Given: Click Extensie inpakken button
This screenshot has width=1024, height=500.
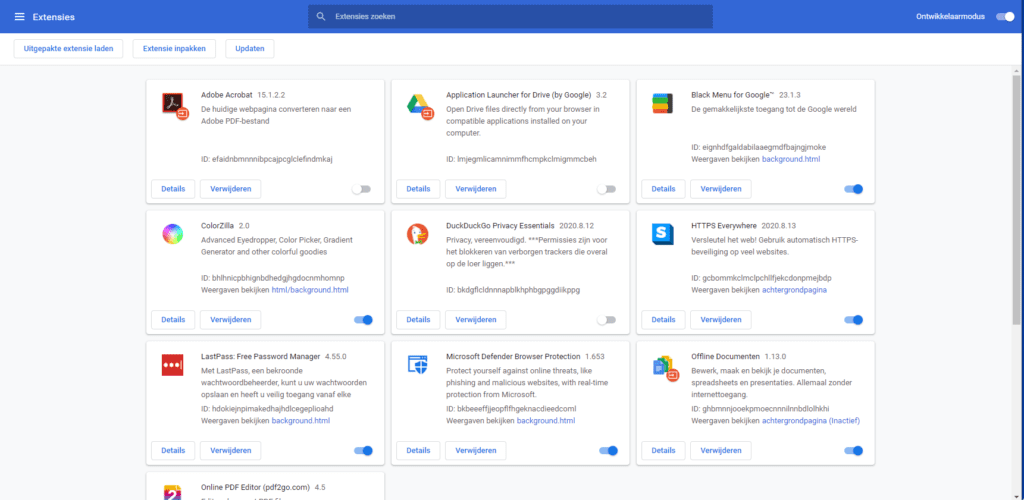Looking at the screenshot, I should point(174,49).
